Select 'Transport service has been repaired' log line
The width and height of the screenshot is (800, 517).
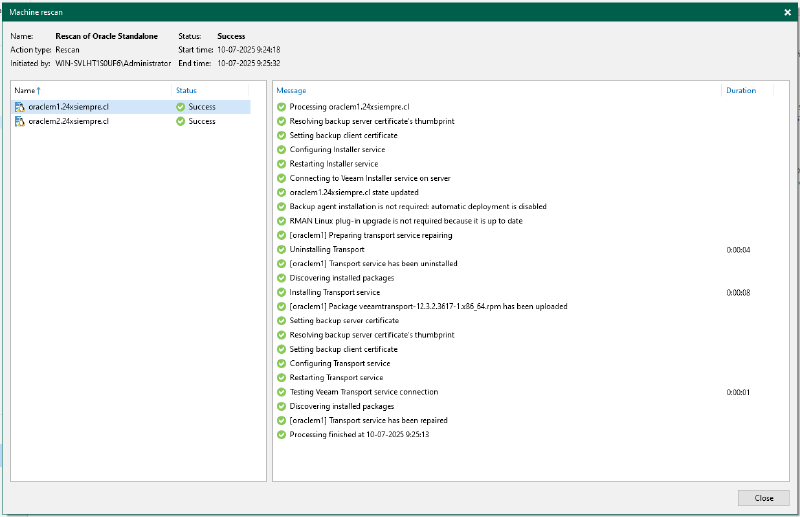[368, 421]
